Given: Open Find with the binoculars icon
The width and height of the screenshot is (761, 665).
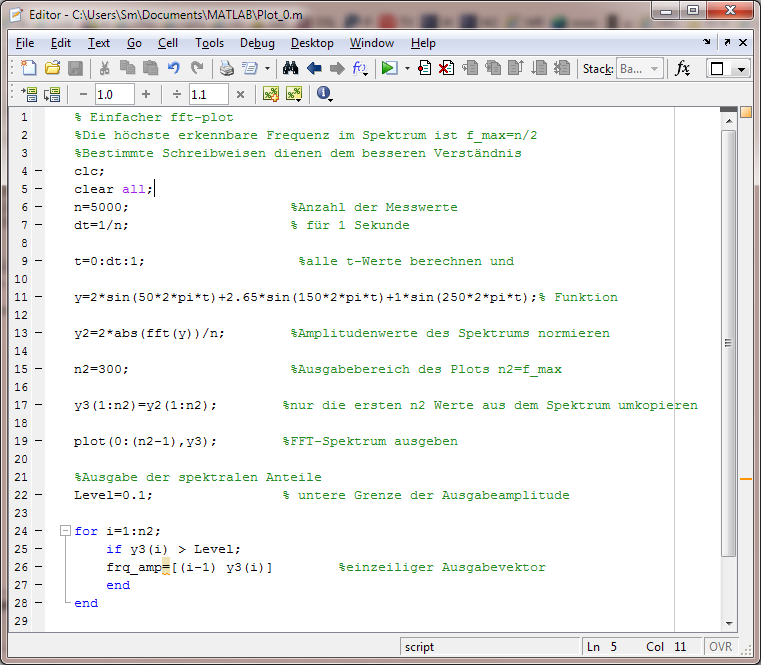Looking at the screenshot, I should pyautogui.click(x=290, y=68).
